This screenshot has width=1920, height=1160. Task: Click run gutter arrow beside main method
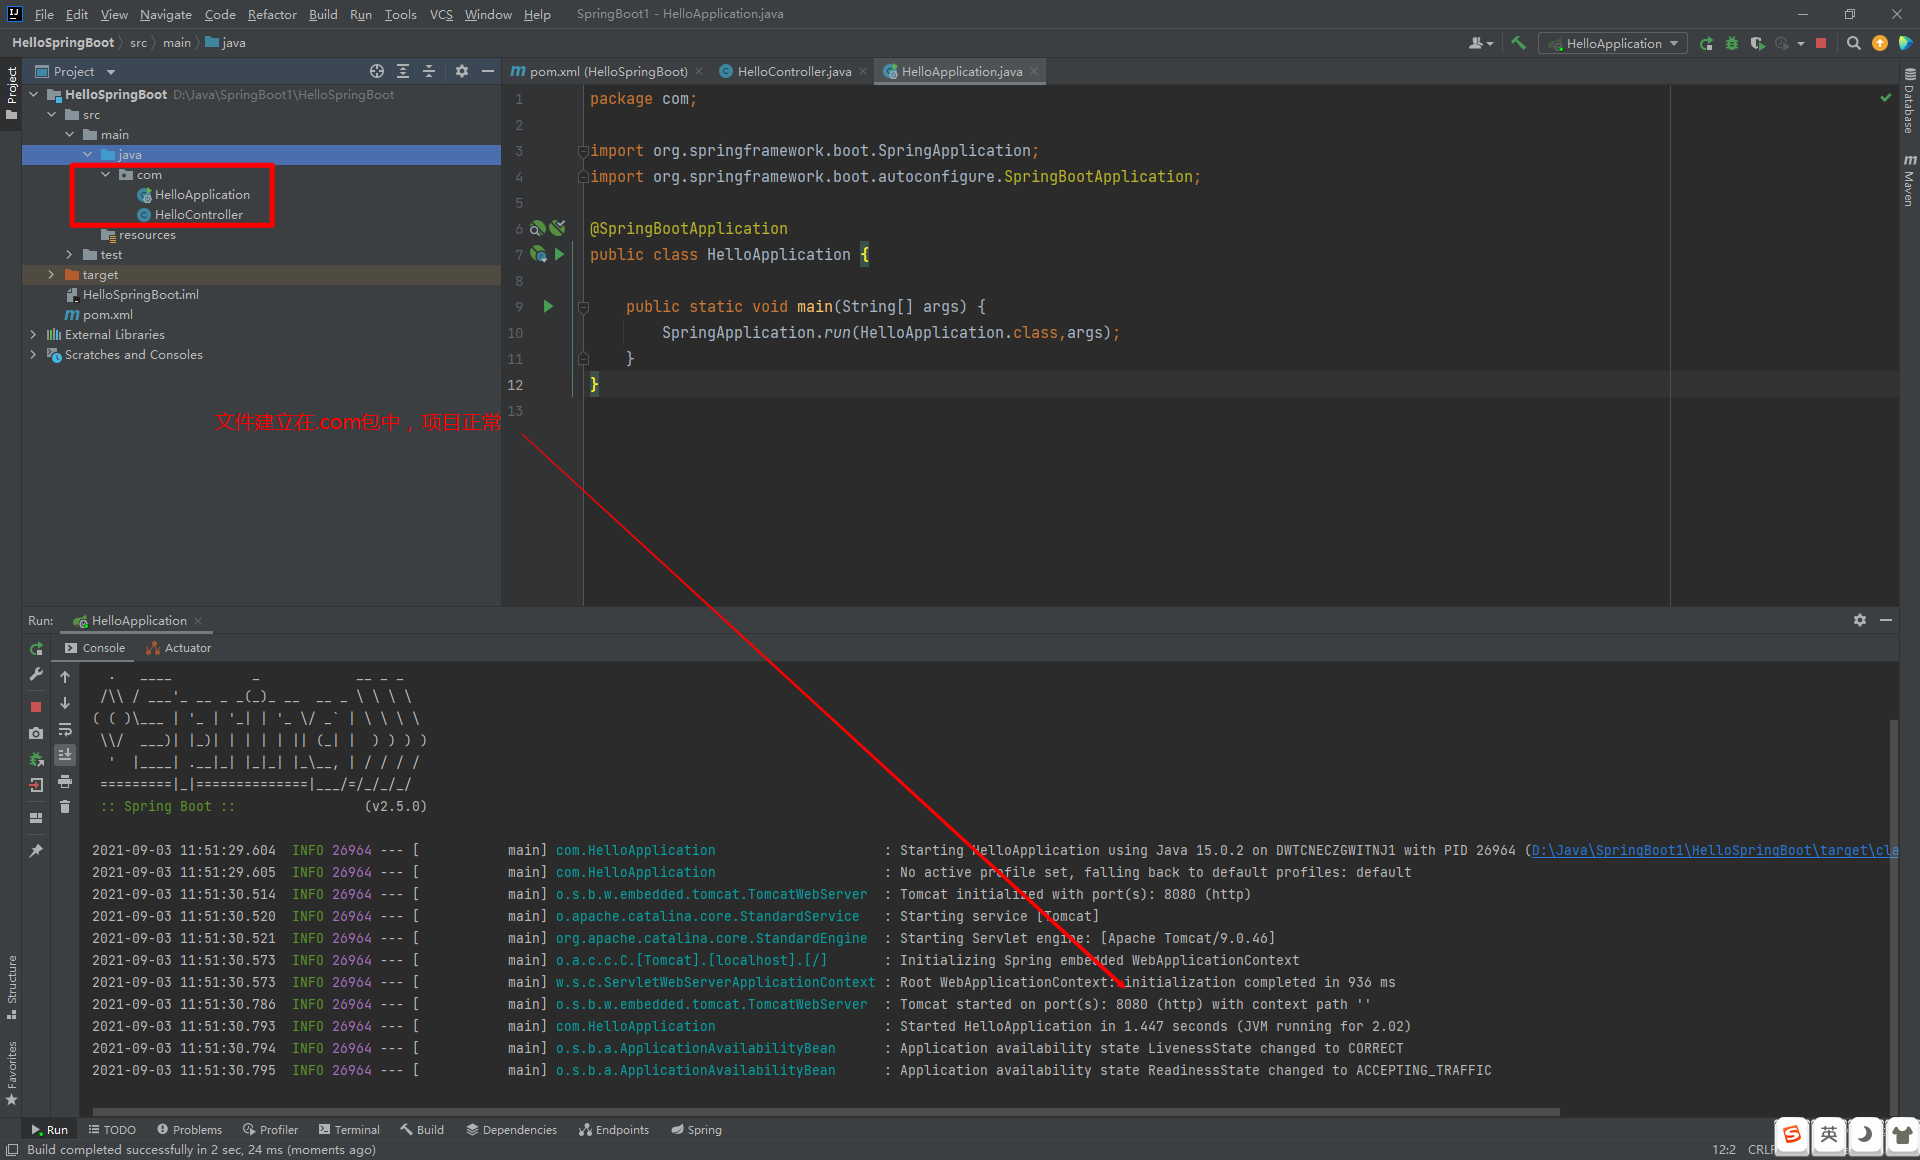[x=548, y=306]
